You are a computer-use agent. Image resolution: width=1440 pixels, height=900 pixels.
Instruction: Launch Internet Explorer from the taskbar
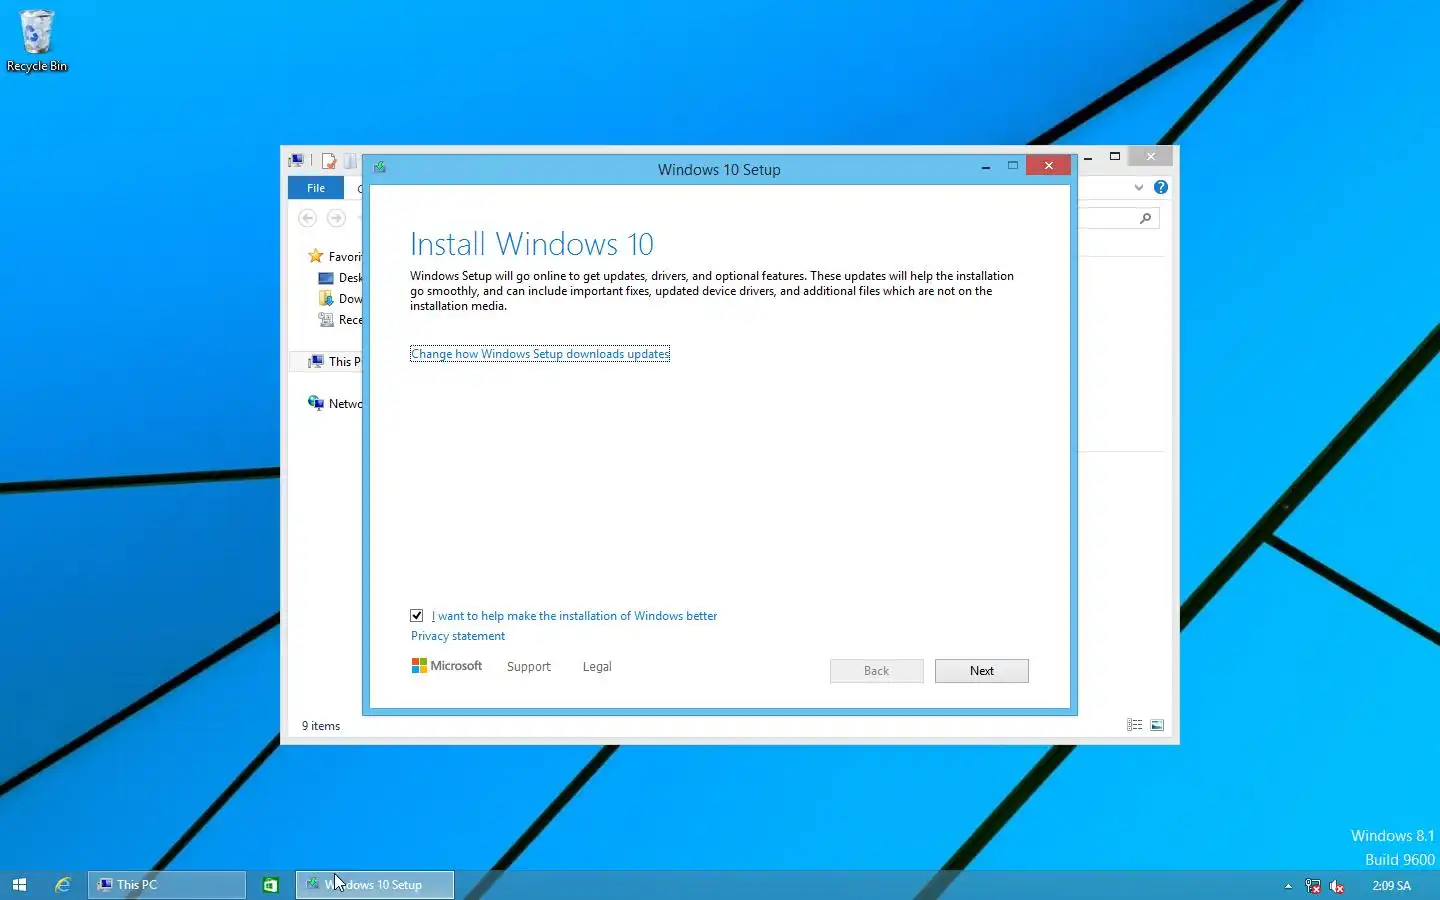coord(63,885)
